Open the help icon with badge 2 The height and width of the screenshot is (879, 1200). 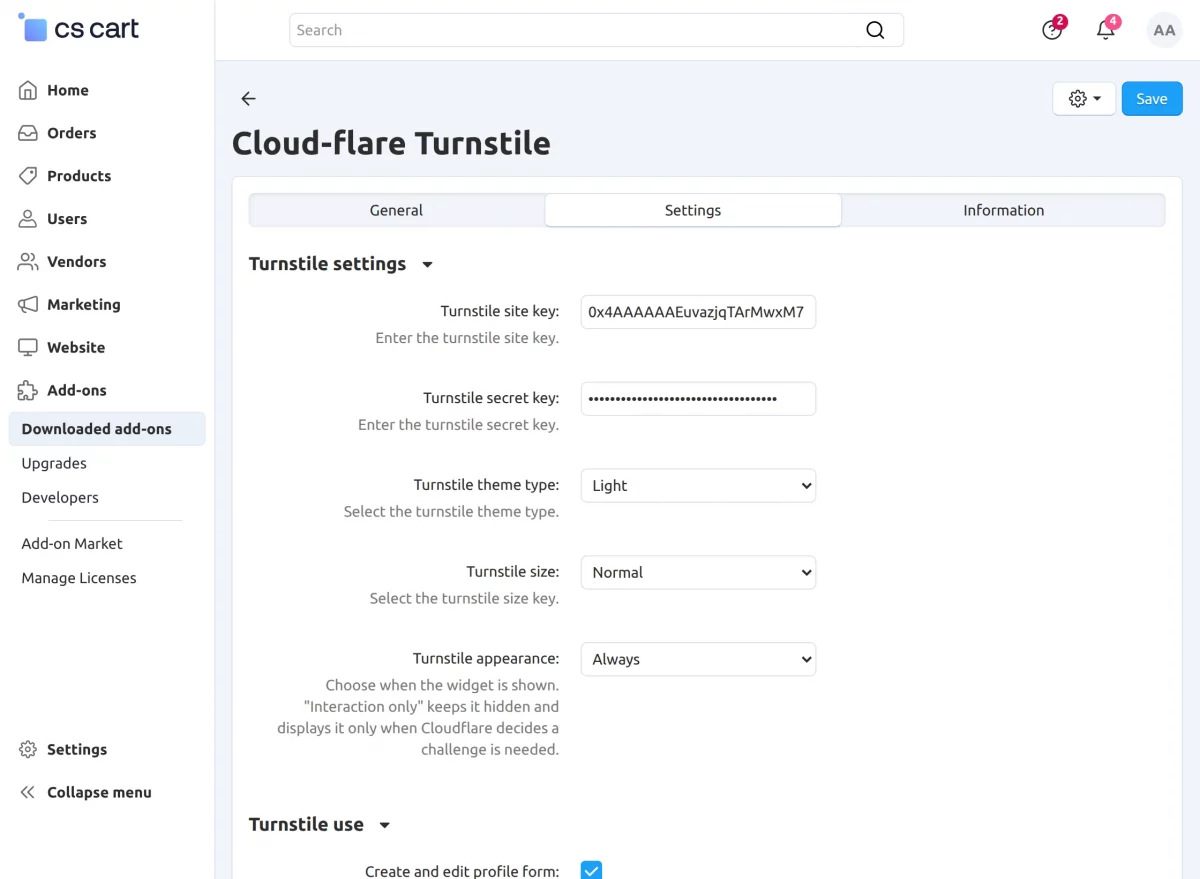click(x=1052, y=29)
